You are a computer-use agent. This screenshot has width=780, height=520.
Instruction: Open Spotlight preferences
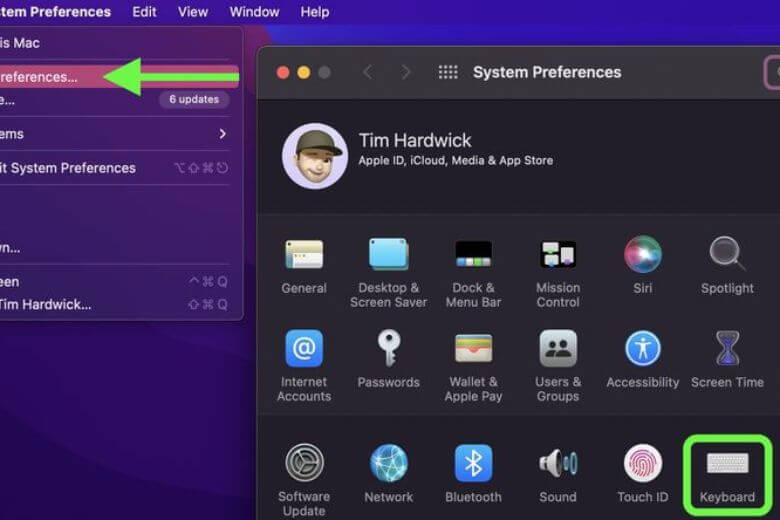pyautogui.click(x=727, y=256)
